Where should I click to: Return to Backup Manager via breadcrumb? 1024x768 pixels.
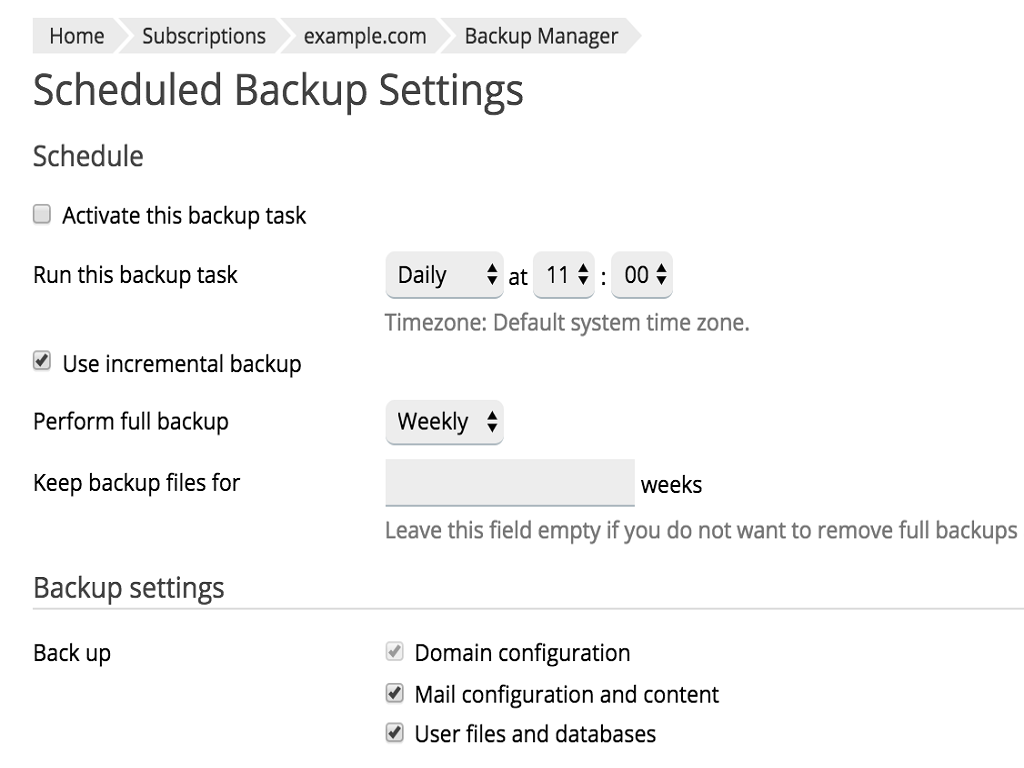pyautogui.click(x=540, y=36)
